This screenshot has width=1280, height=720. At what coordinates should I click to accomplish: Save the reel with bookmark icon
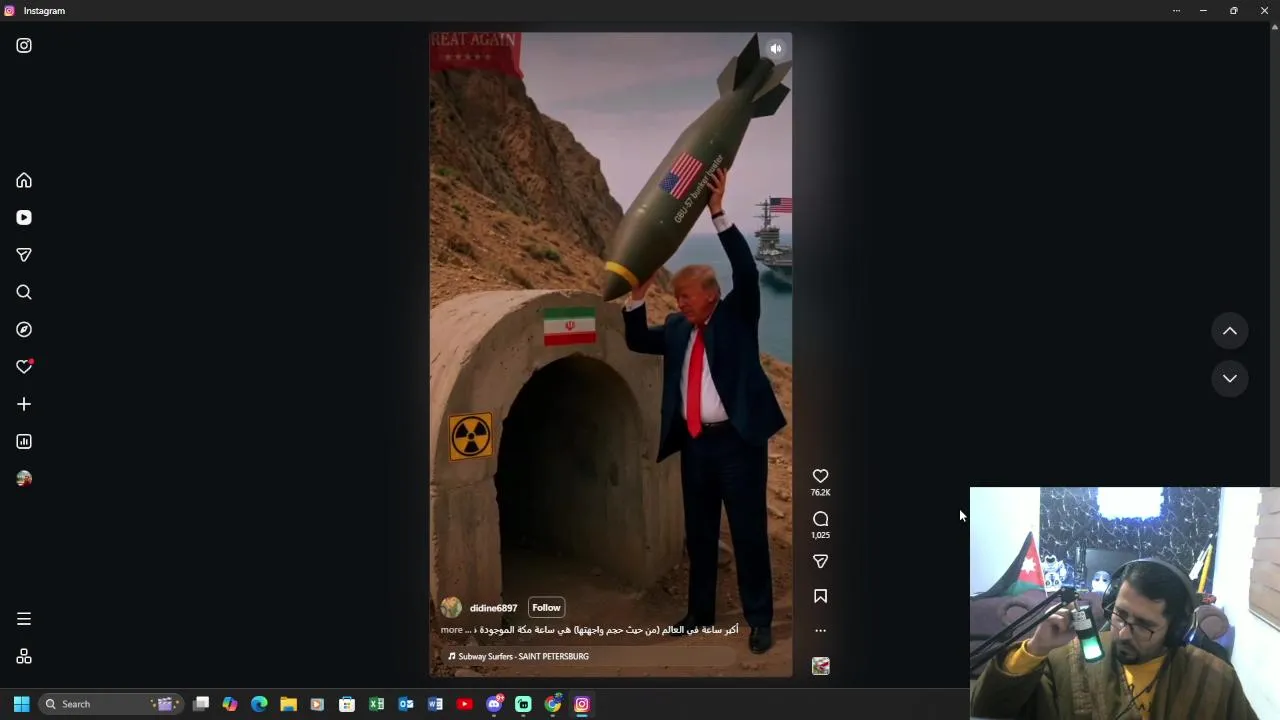tap(820, 596)
